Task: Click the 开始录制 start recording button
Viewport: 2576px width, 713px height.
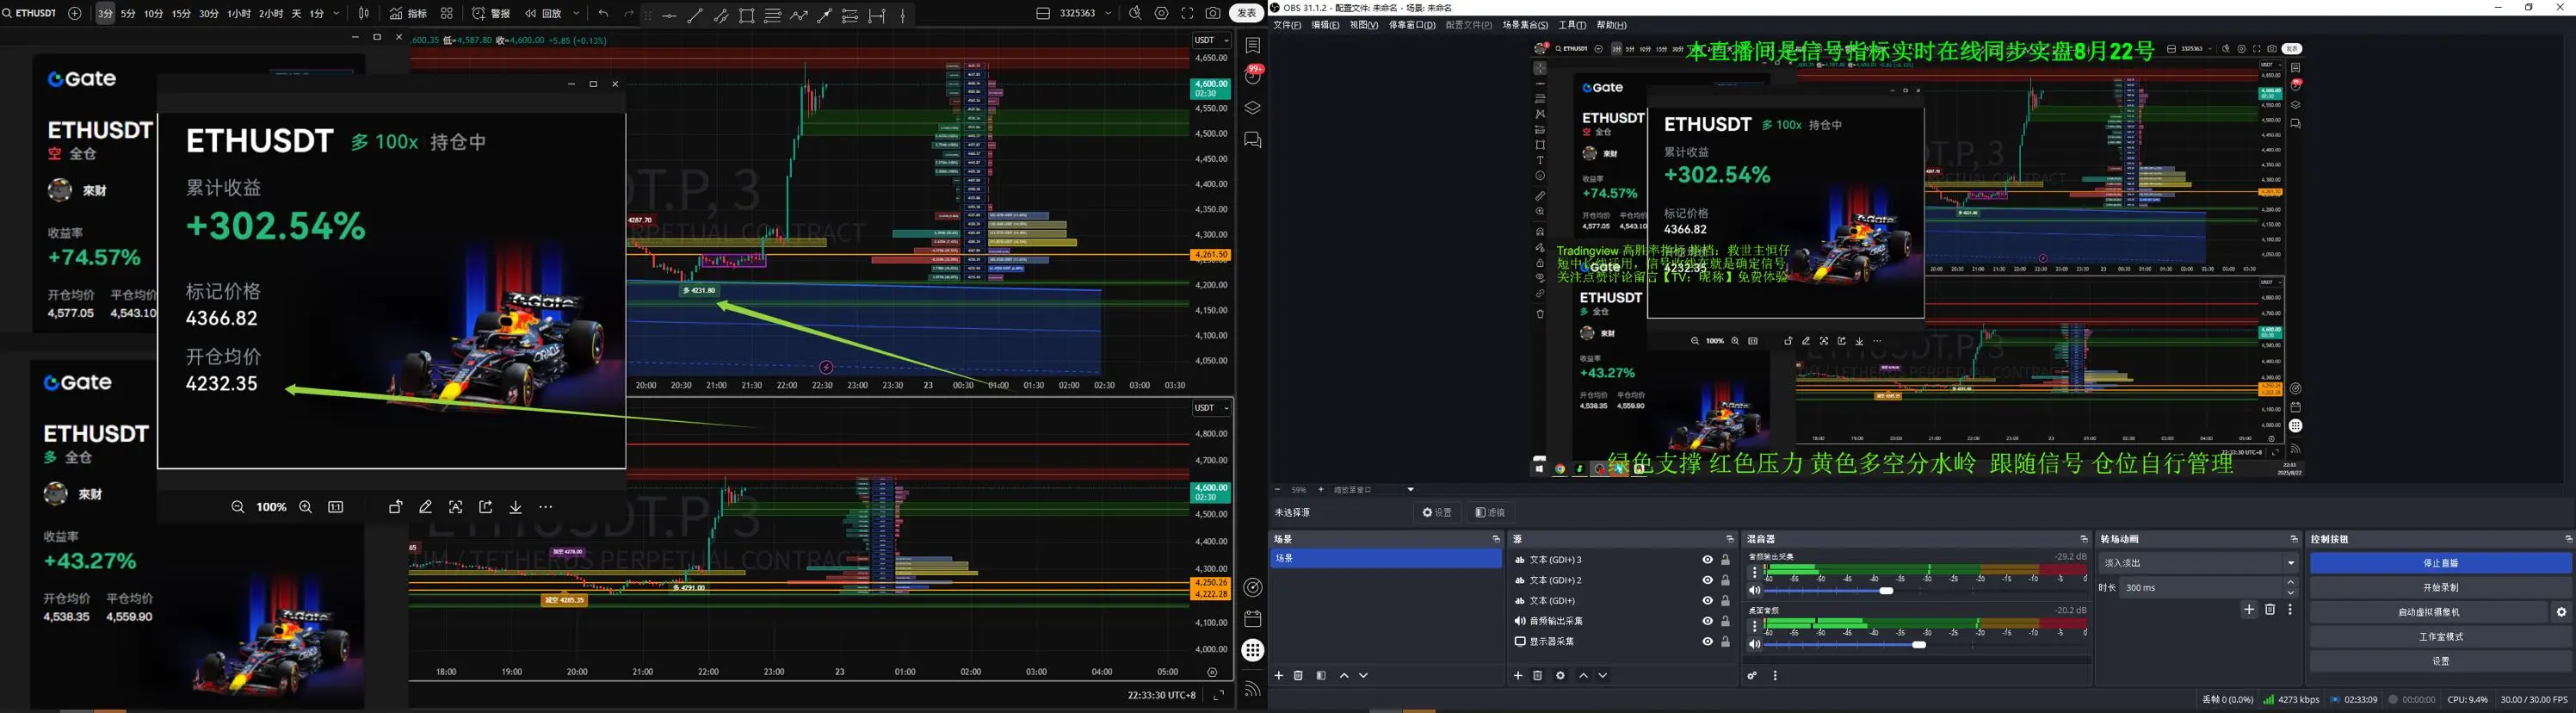Action: pos(2440,588)
